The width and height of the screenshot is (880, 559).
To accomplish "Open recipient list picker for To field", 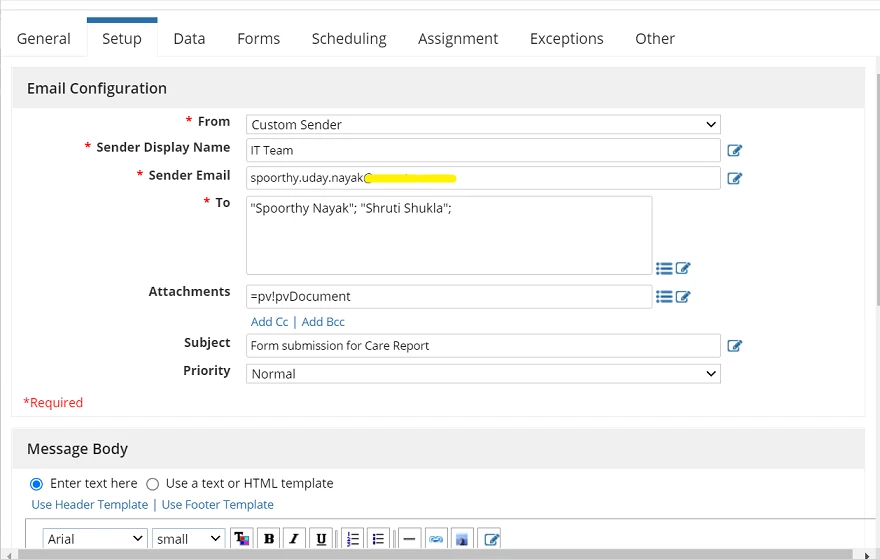I will point(664,268).
